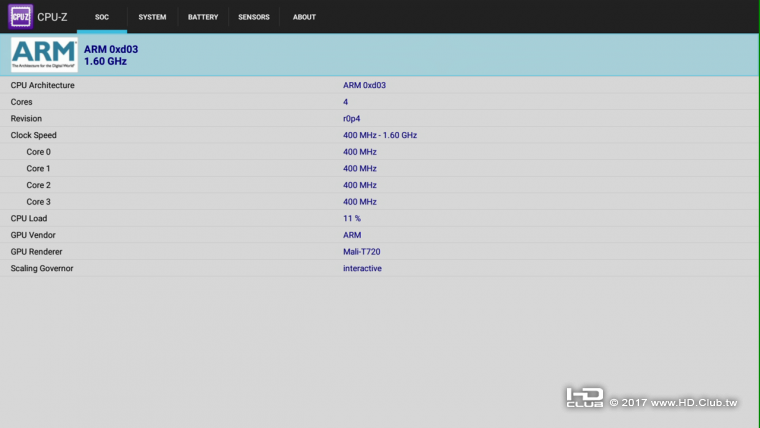Viewport: 760px width, 428px height.
Task: Click the Clock Speed label
Action: tap(33, 135)
